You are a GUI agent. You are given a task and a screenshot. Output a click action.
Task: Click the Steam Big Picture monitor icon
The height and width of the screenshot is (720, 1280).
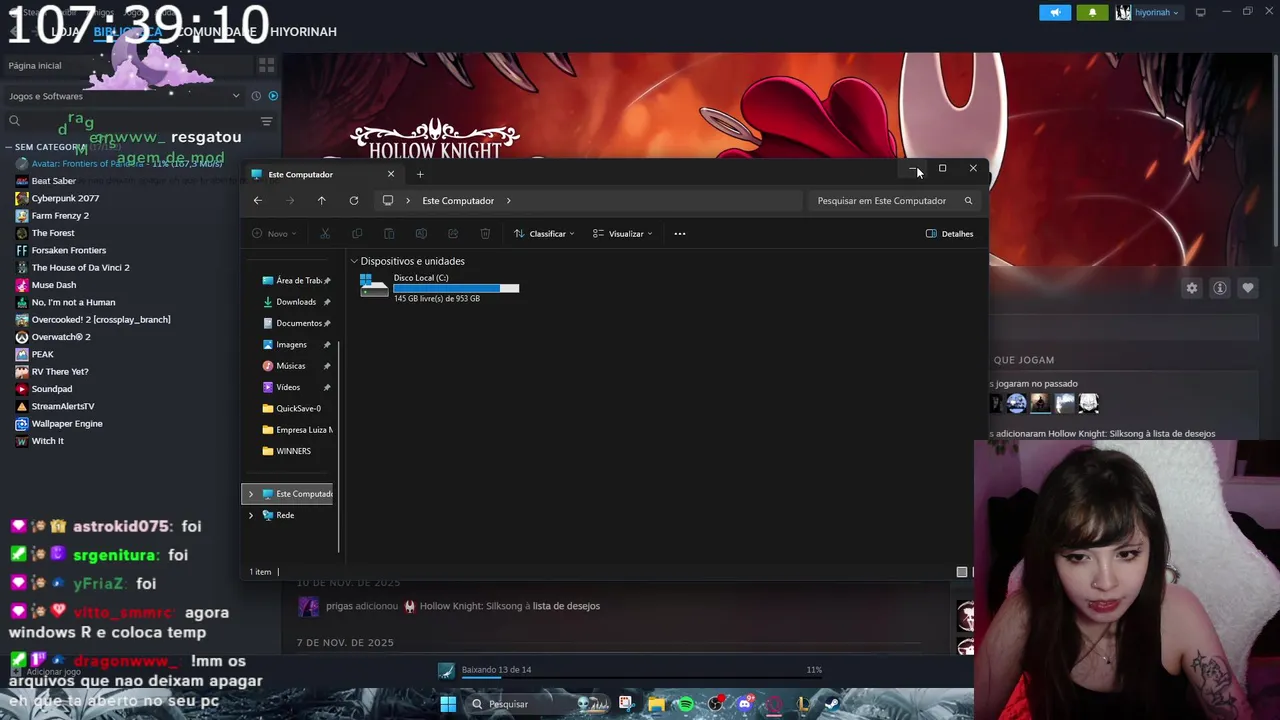tap(1200, 12)
